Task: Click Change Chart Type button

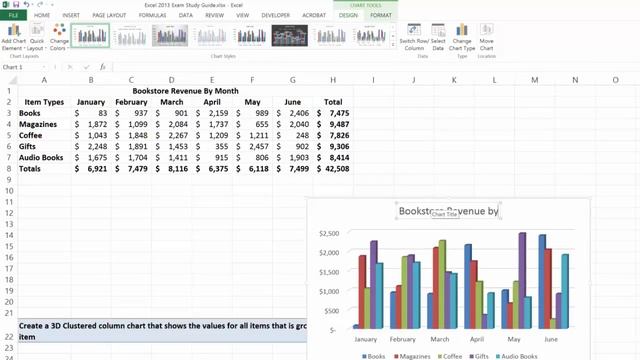Action: (x=462, y=37)
